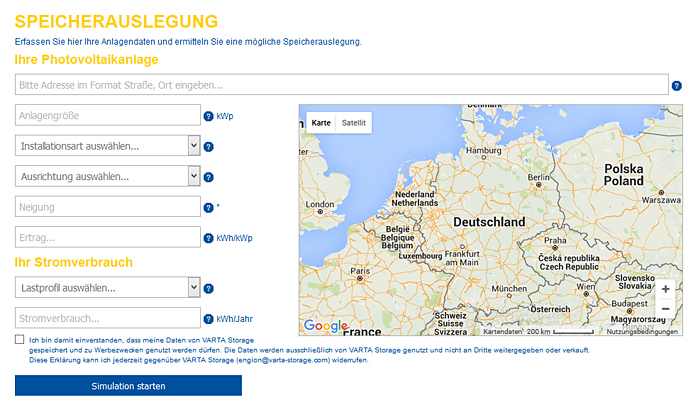Click help icon beside Neigung field
This screenshot has width=698, height=412.
pyautogui.click(x=208, y=207)
